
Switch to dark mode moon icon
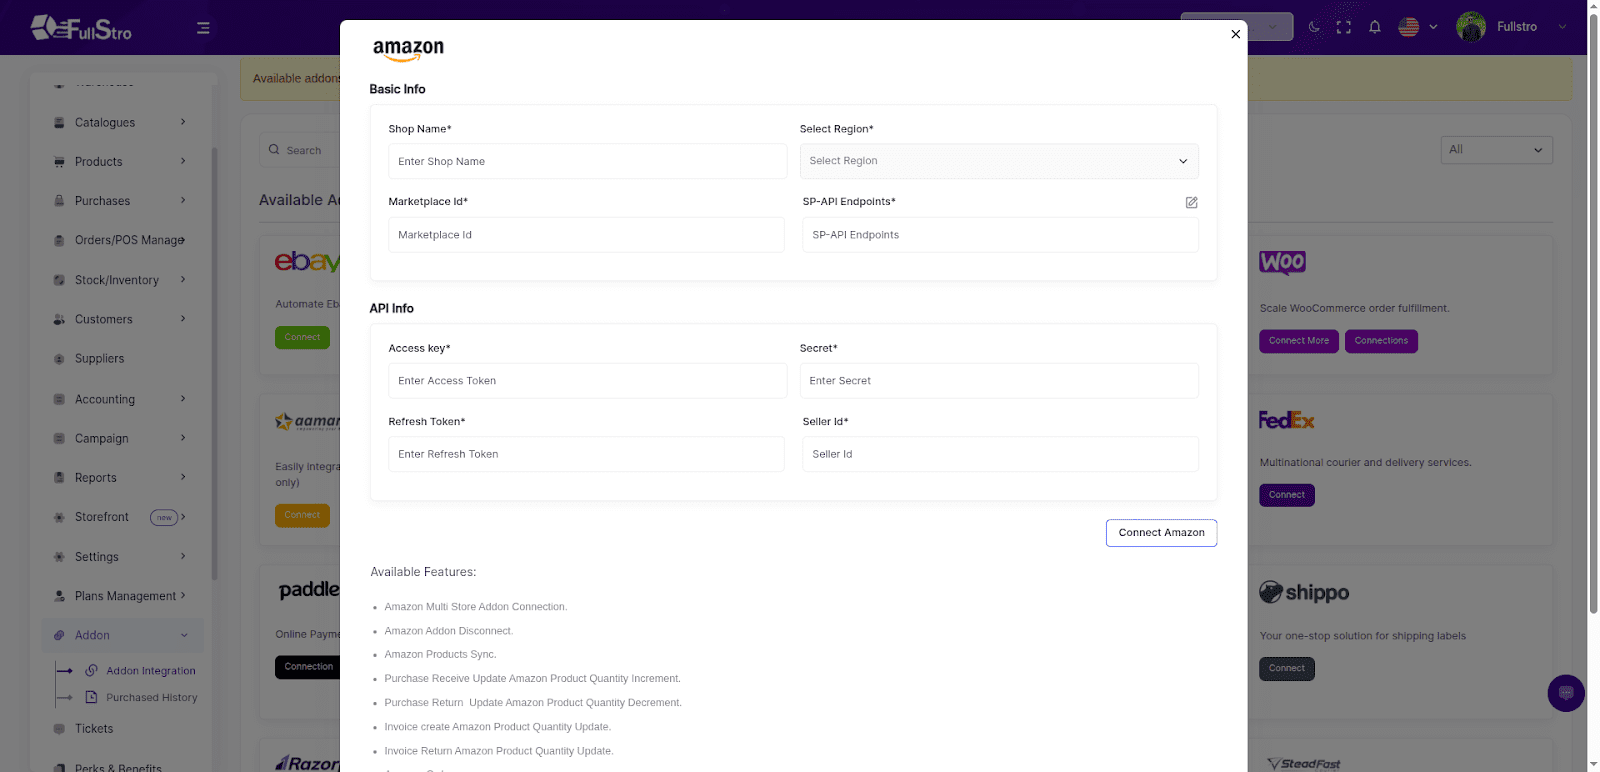1314,27
